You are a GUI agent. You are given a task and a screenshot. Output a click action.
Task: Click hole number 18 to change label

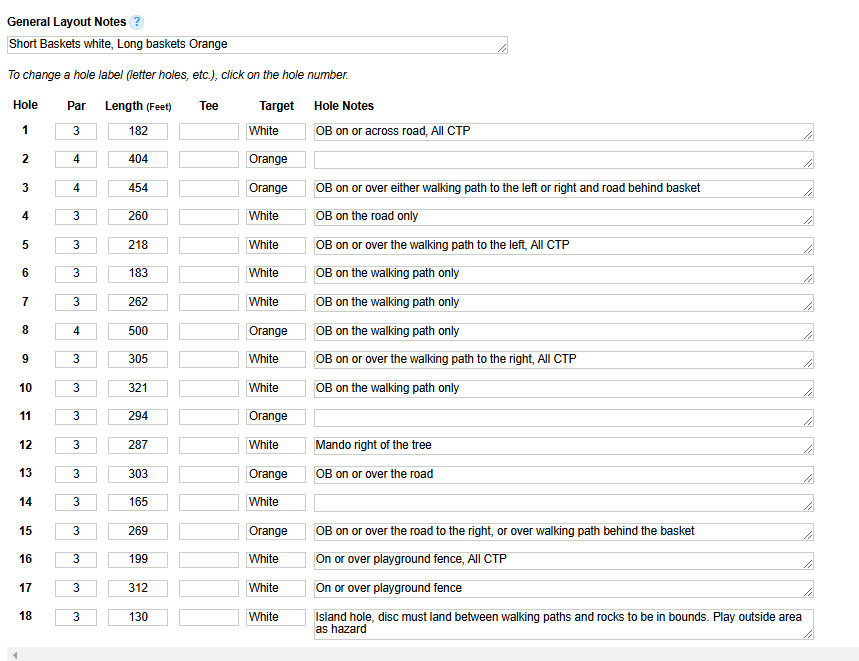(x=25, y=616)
